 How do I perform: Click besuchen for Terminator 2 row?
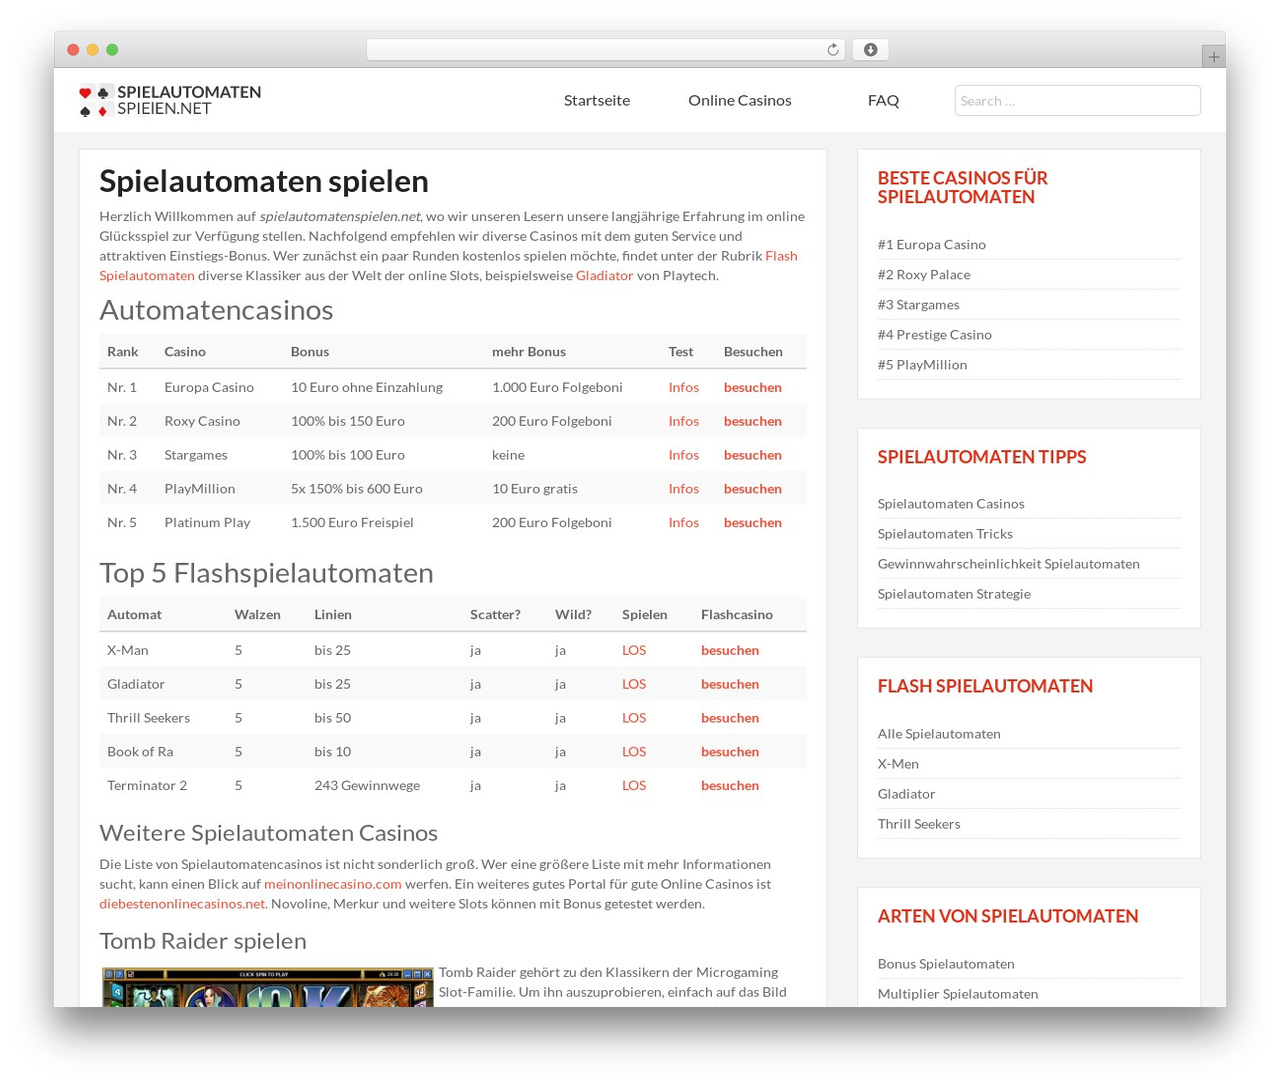point(730,786)
